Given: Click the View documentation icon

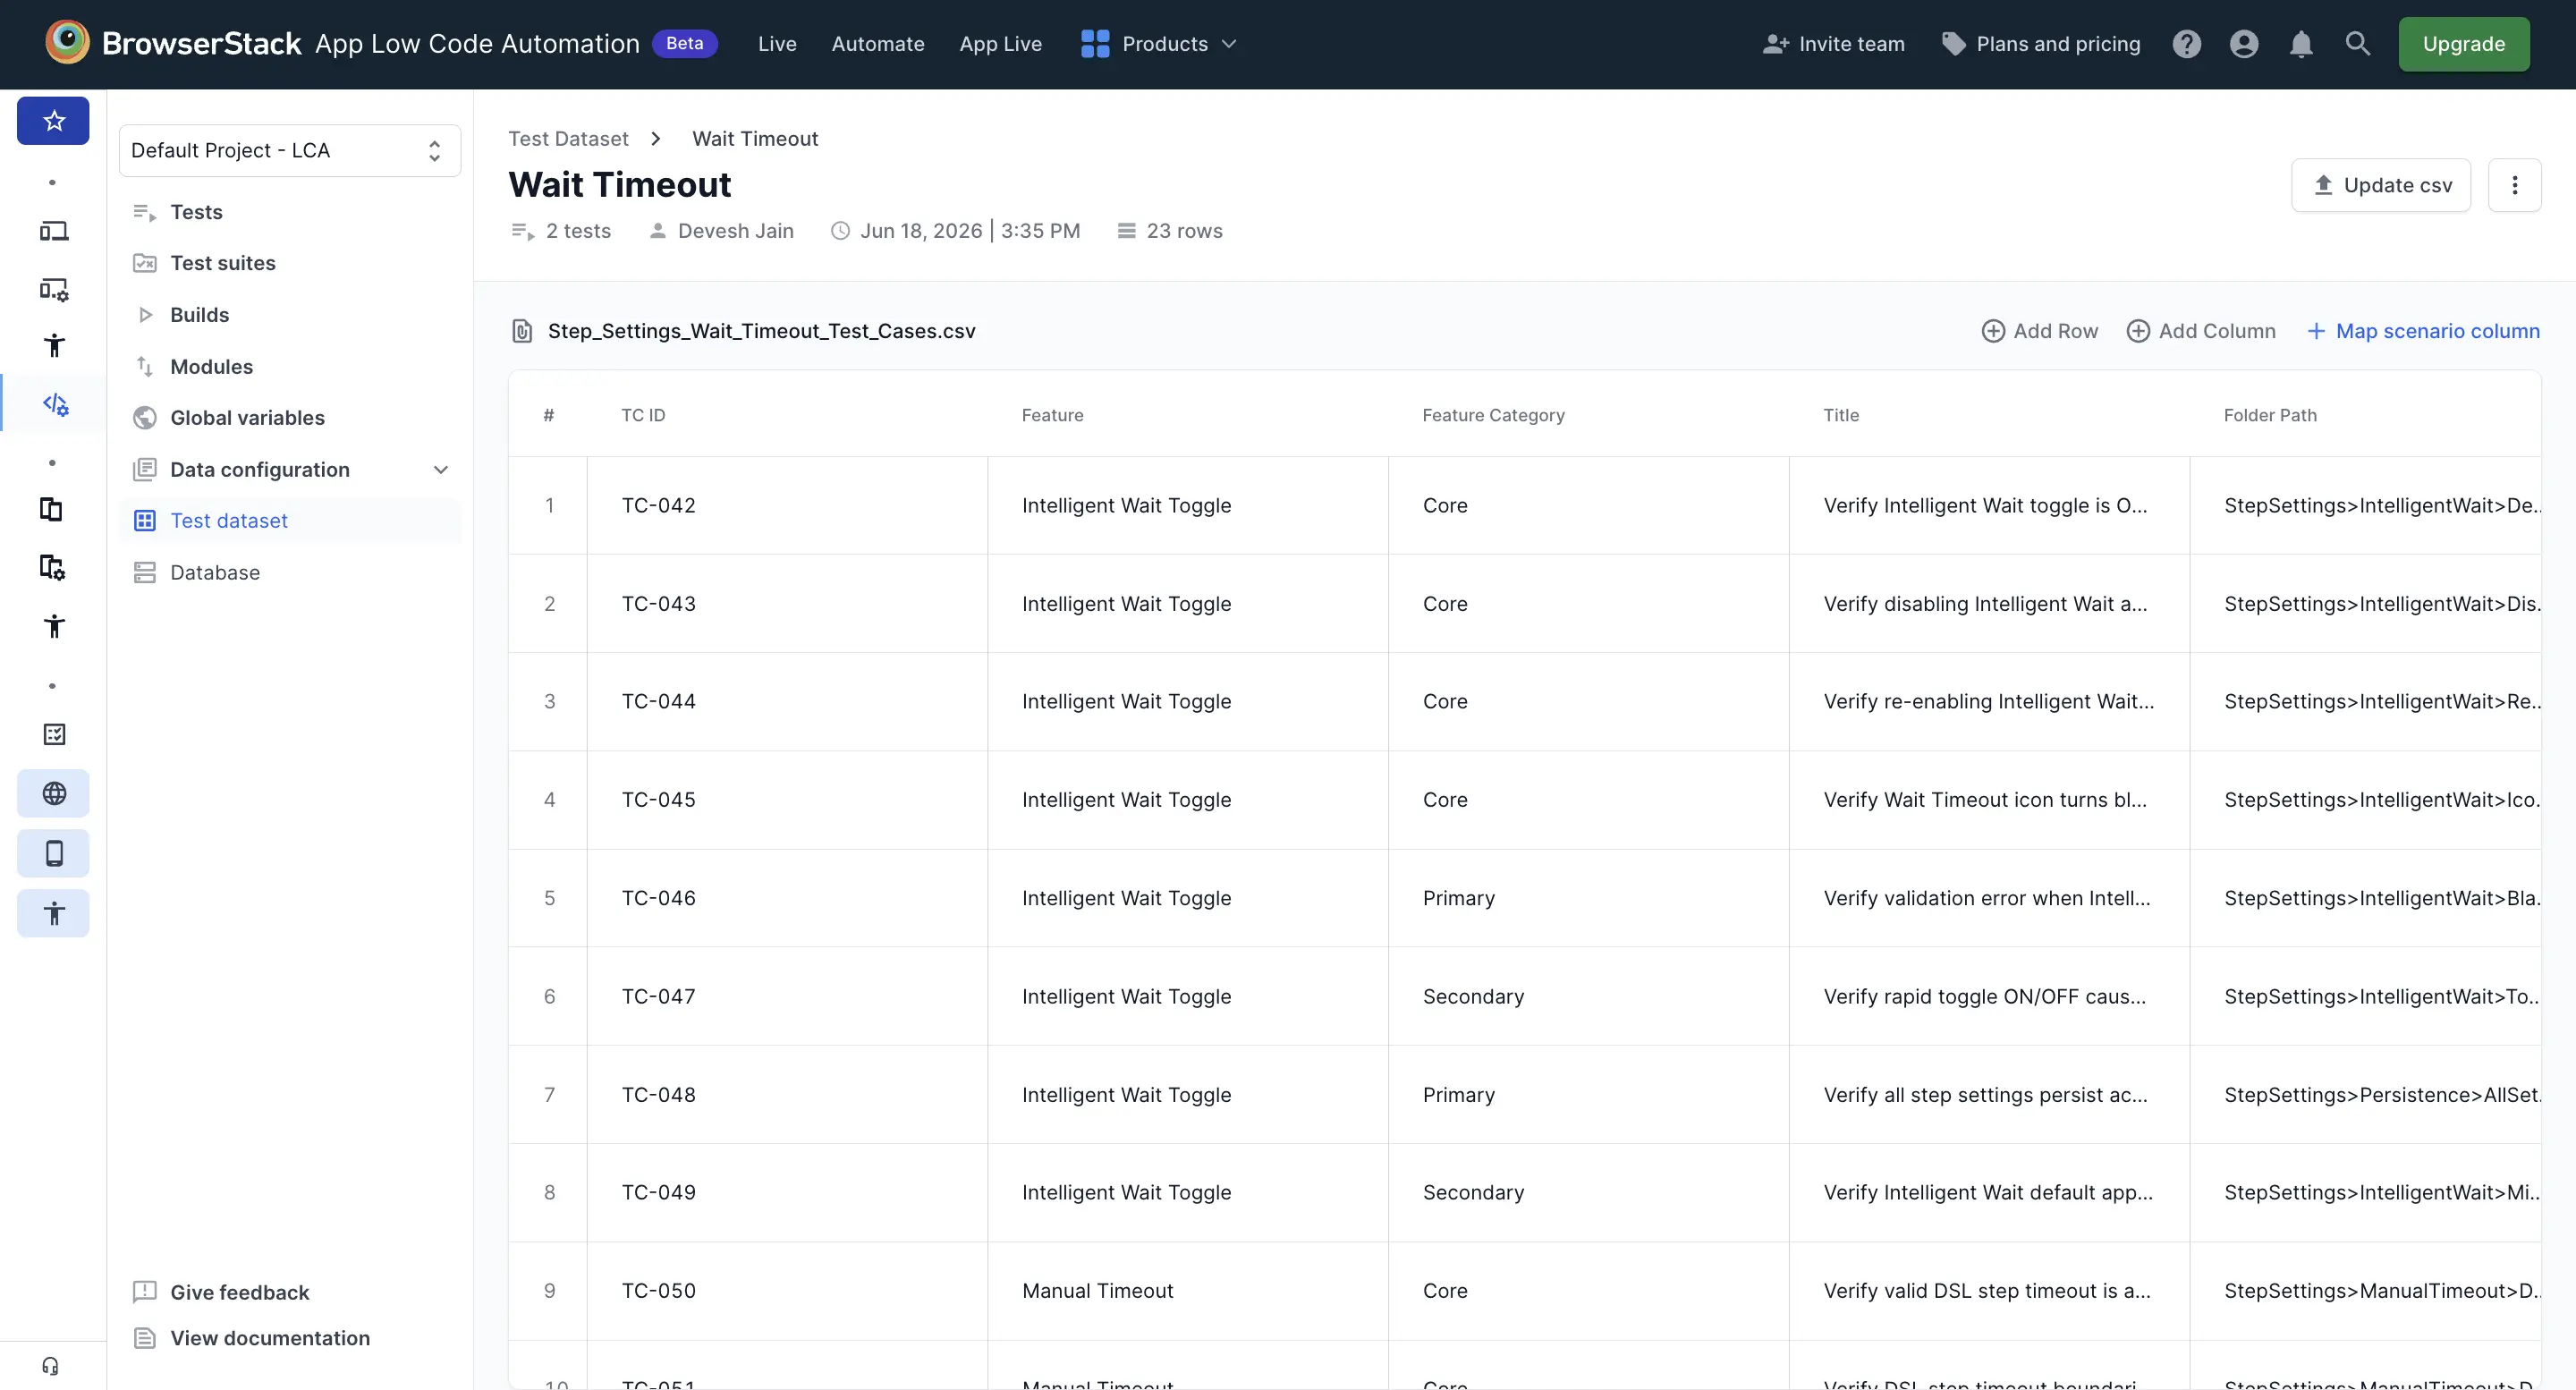Looking at the screenshot, I should tap(145, 1338).
